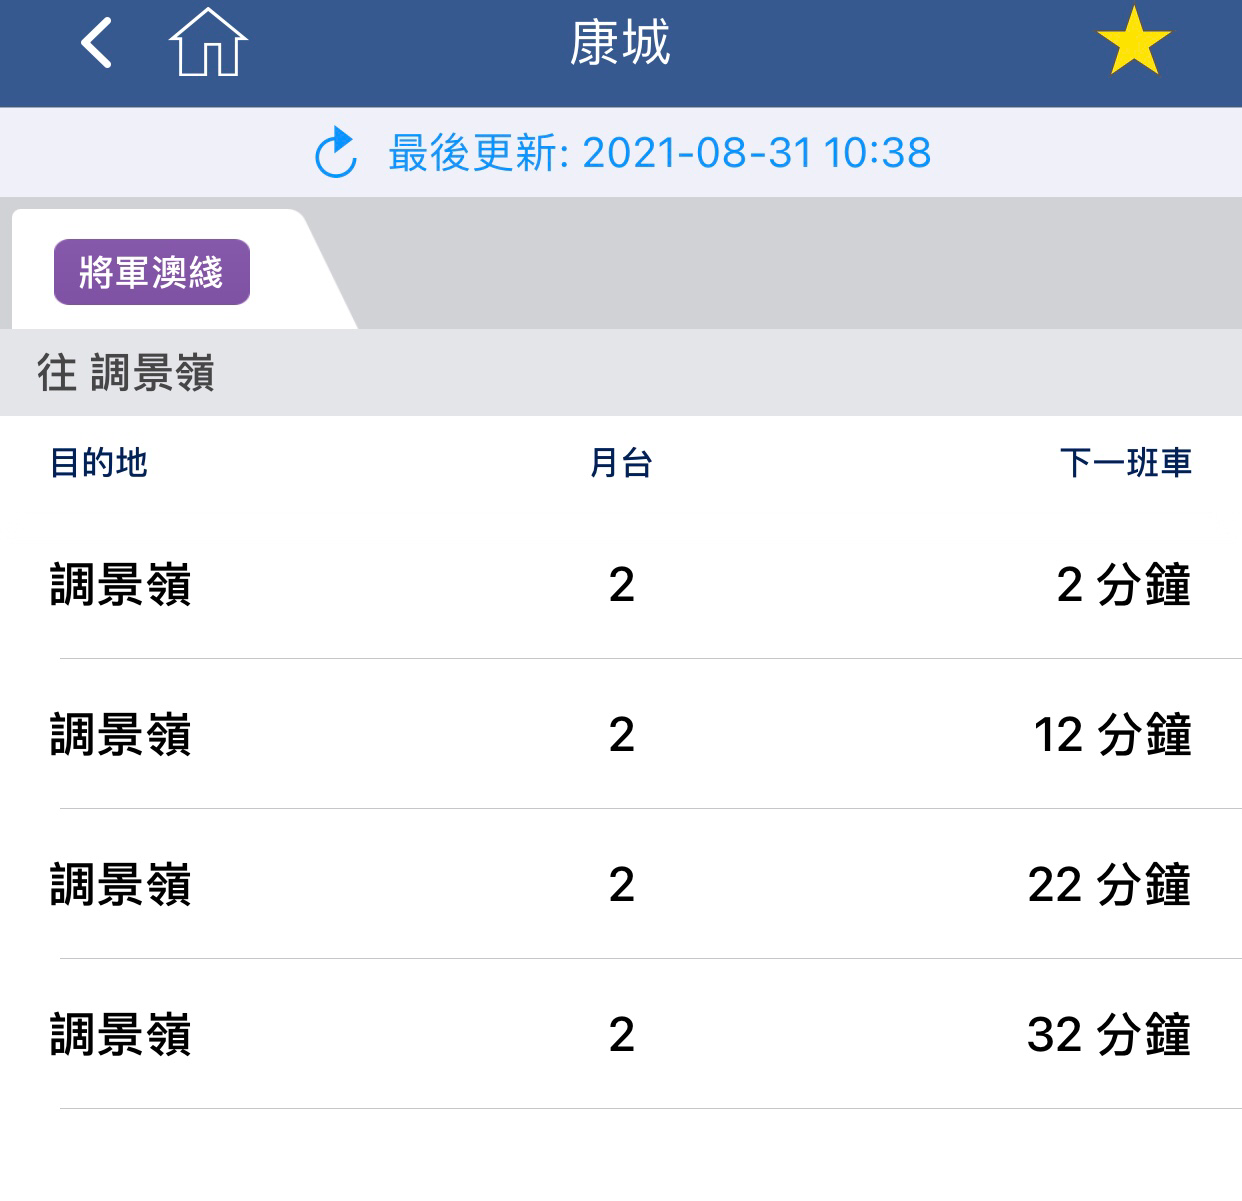Click the refresh circular arrow icon
This screenshot has height=1201, width=1242.
pos(336,153)
